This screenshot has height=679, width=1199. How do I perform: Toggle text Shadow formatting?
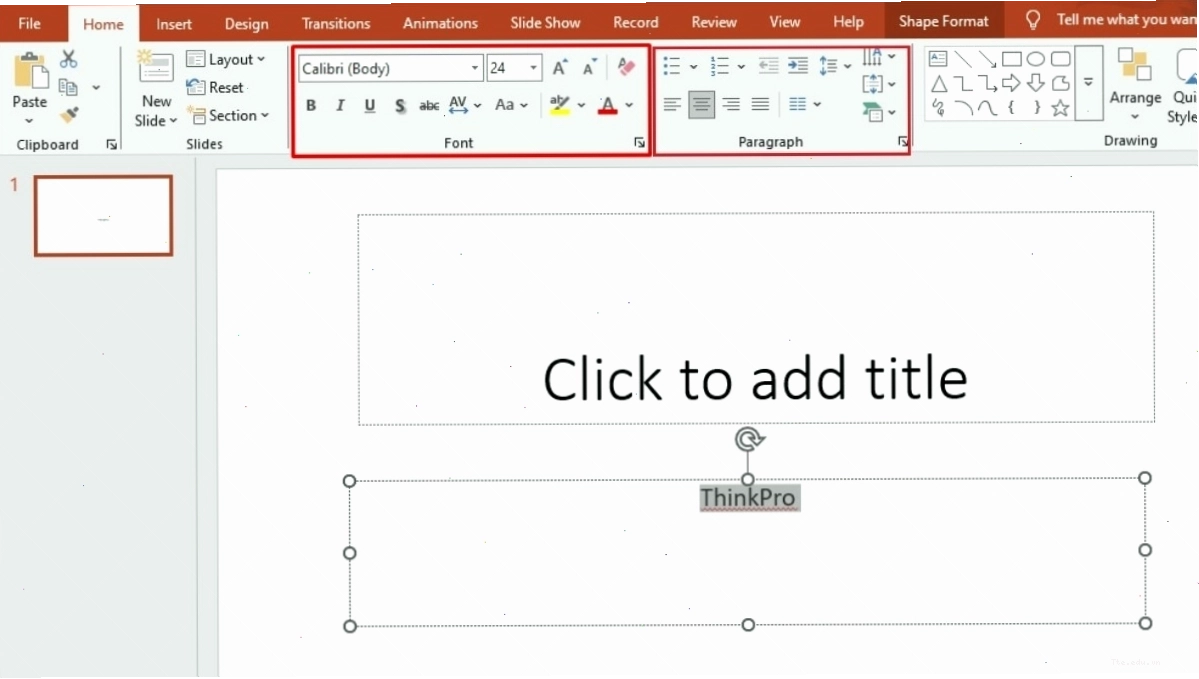tap(399, 106)
